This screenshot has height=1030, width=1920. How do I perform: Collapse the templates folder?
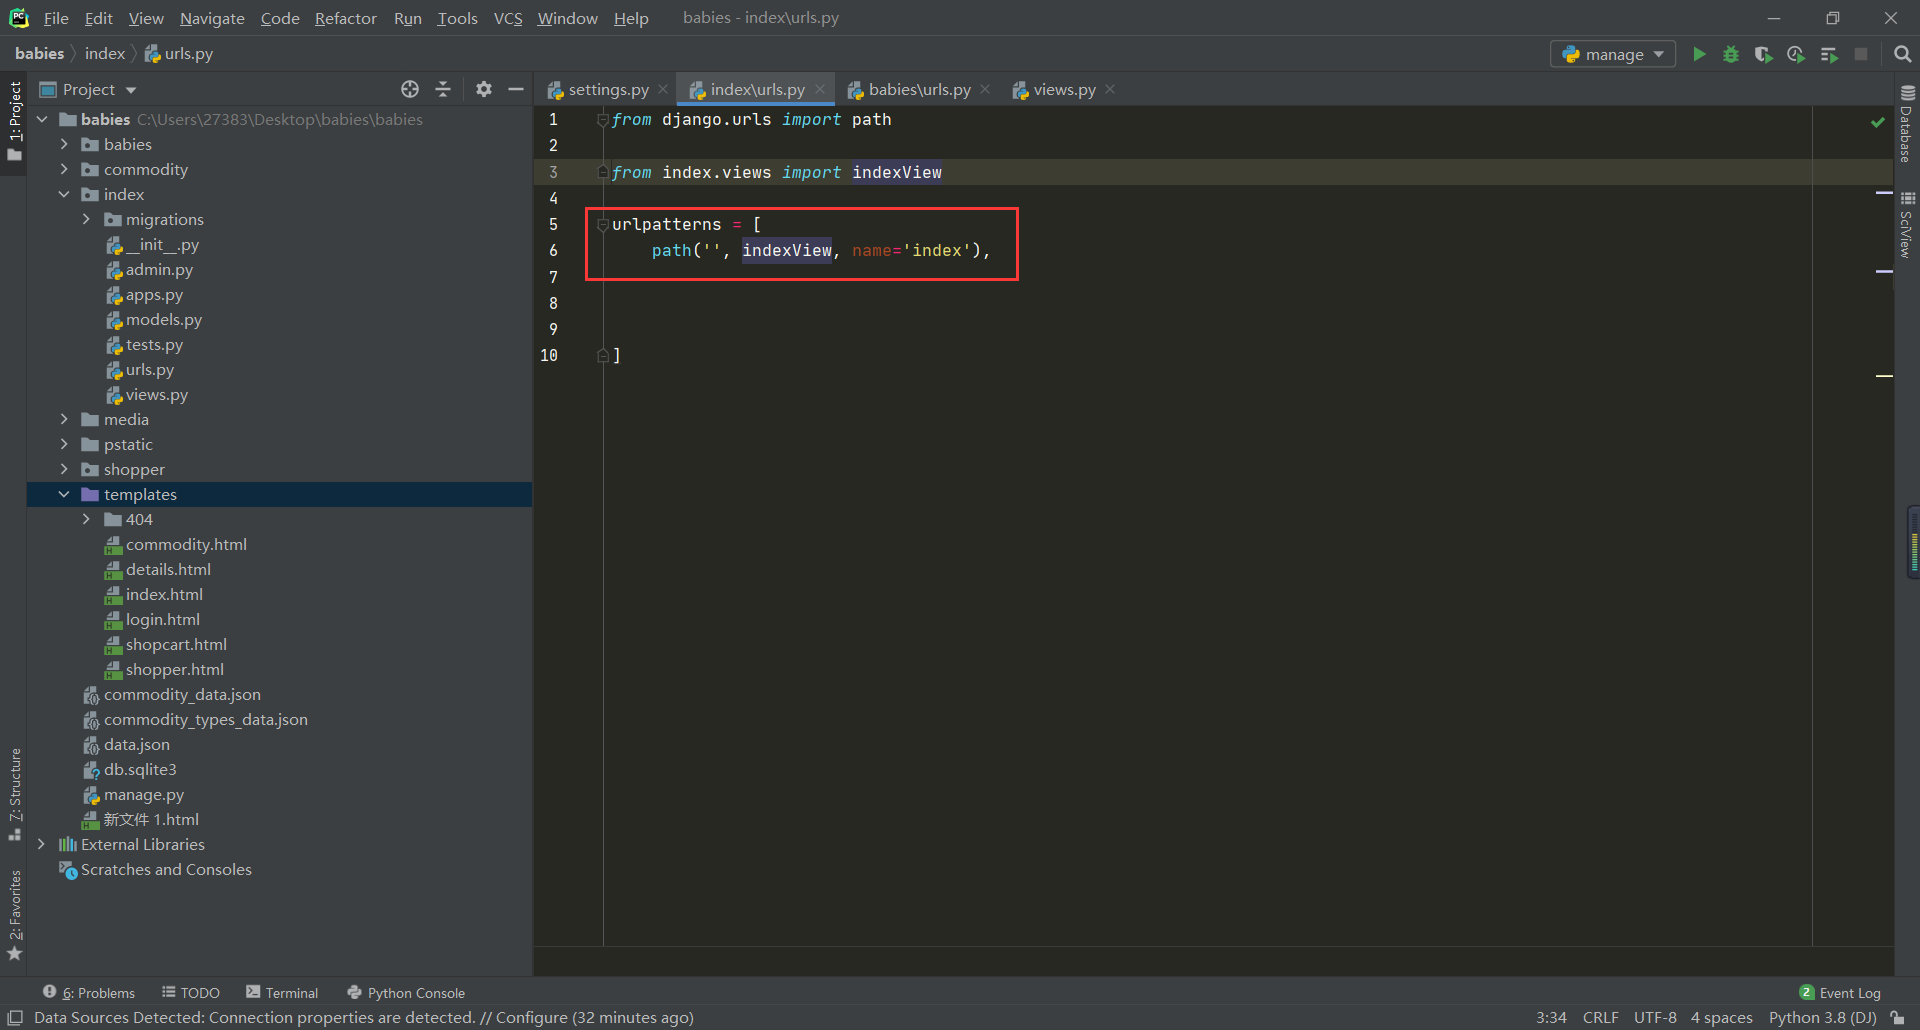[x=64, y=494]
